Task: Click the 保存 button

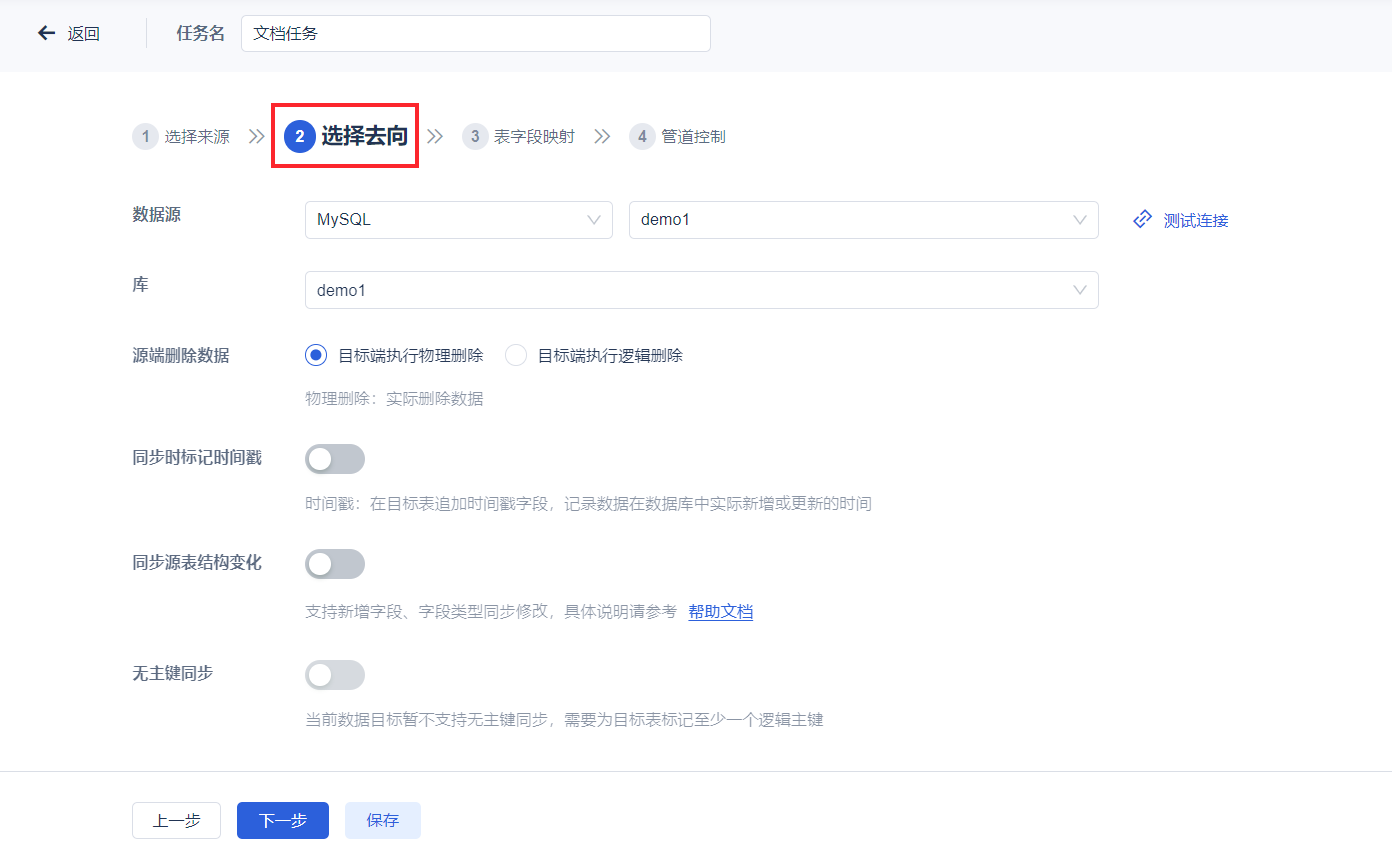Action: pos(382,820)
